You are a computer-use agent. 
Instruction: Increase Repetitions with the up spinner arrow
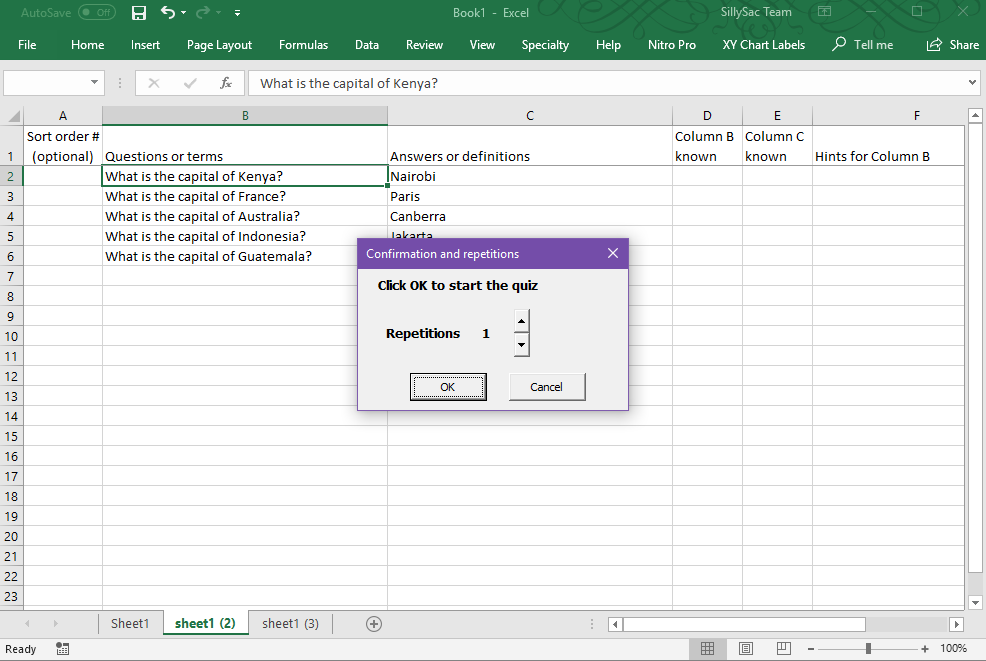click(521, 321)
